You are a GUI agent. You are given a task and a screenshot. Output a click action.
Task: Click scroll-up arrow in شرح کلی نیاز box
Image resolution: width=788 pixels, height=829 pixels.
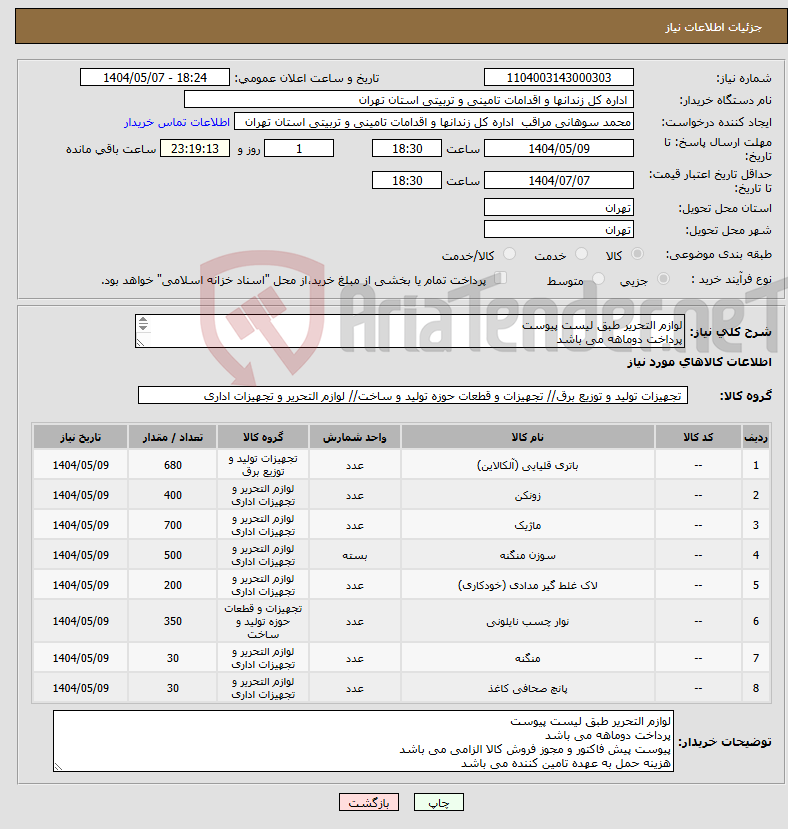143,320
